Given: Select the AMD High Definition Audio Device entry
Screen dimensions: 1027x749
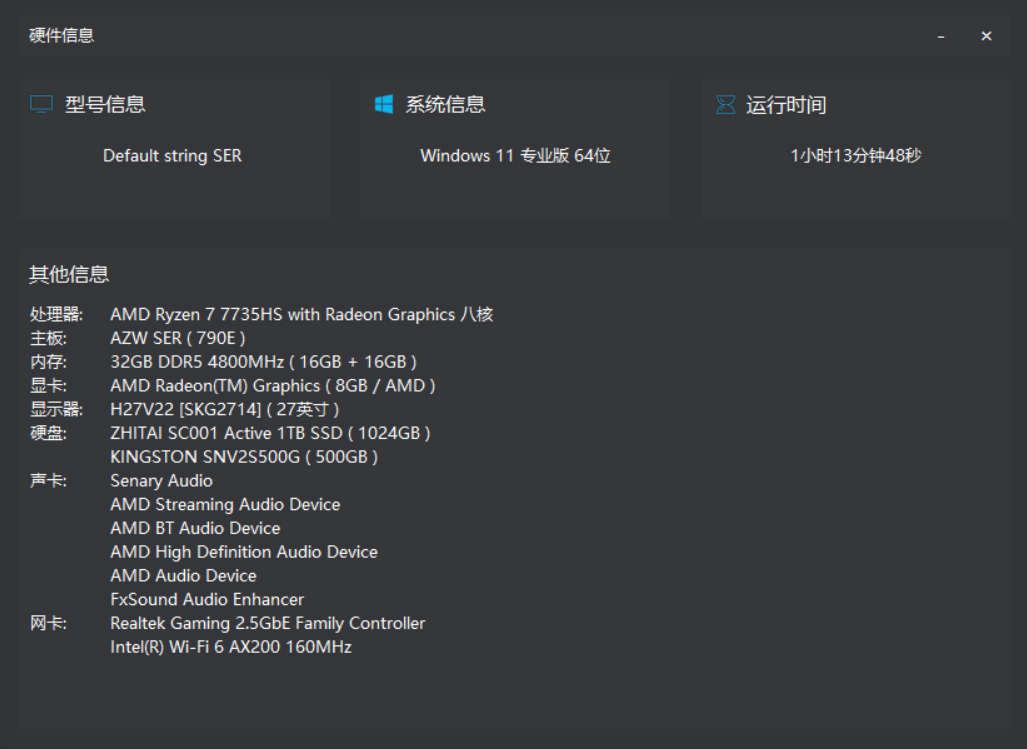Looking at the screenshot, I should pos(244,552).
